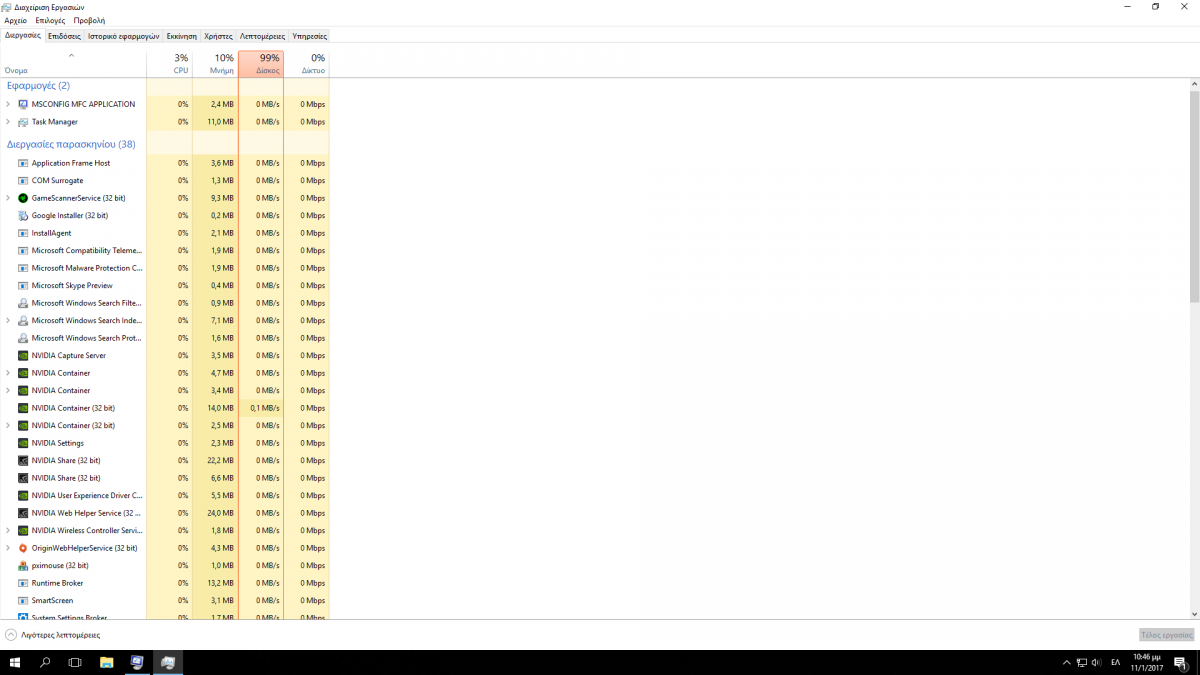Click the Microsoft Skype Preview icon

[x=23, y=286]
